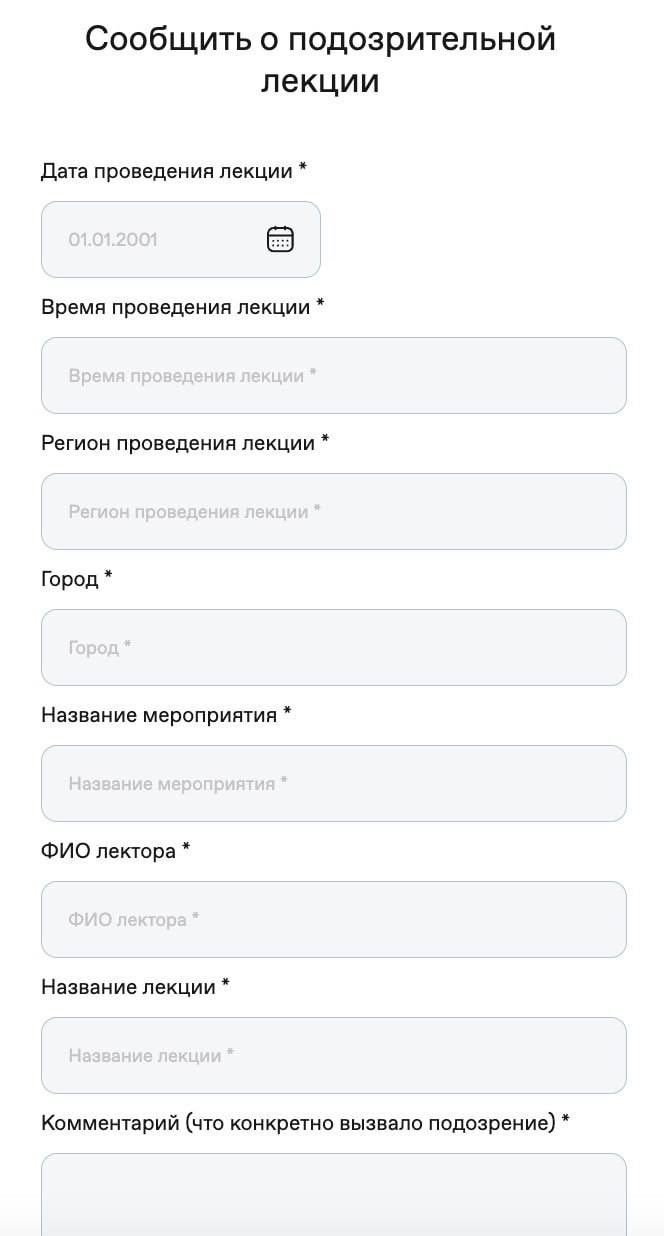Select the 'Город' text field
Viewport: 664px width, 1236px height.
point(333,648)
